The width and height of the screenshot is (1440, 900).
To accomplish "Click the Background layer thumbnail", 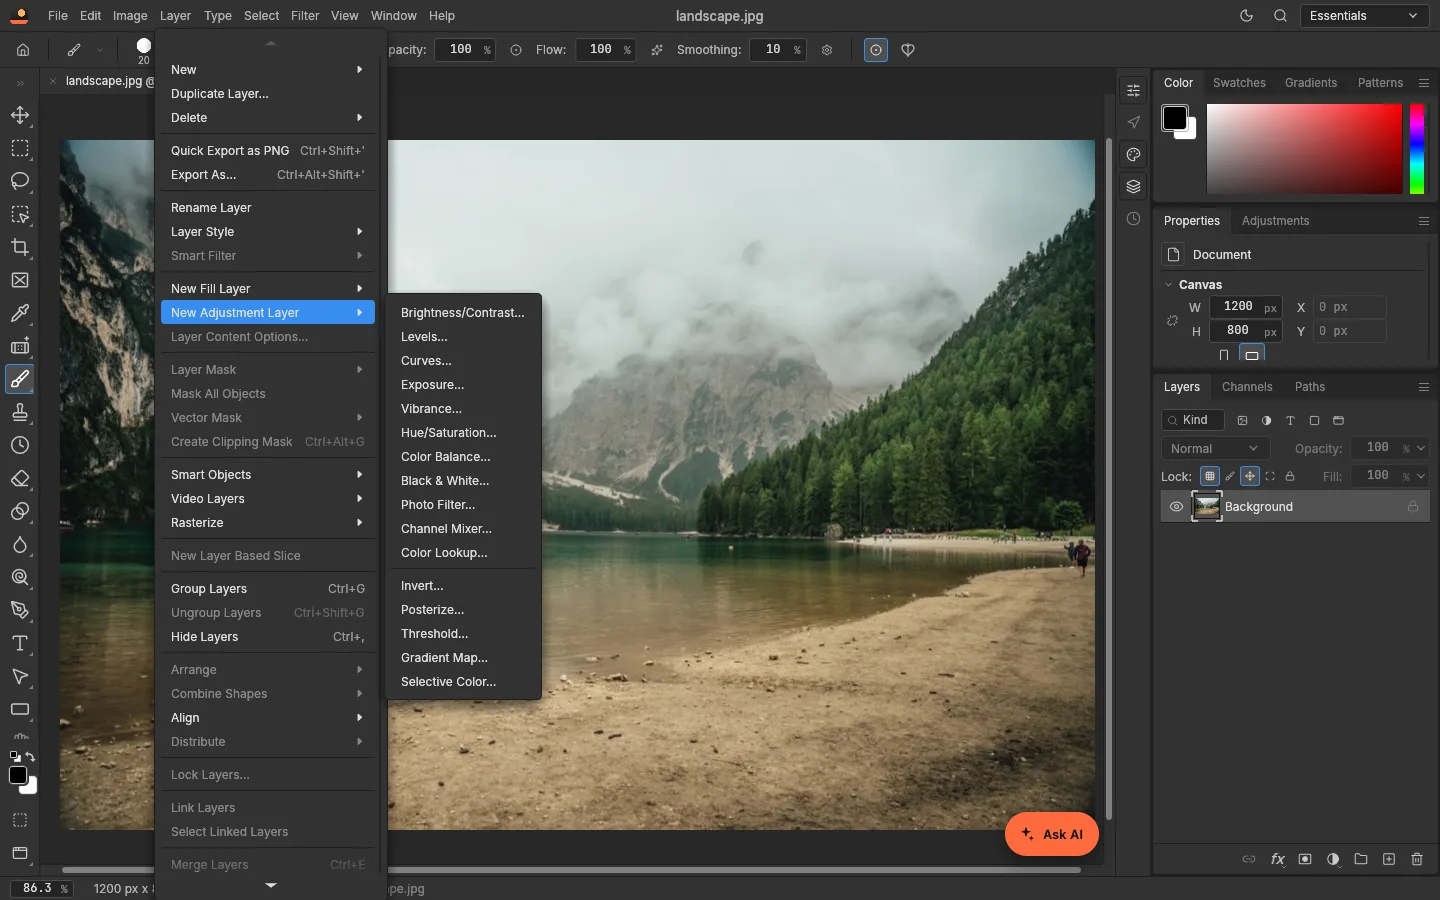I will click(x=1207, y=507).
